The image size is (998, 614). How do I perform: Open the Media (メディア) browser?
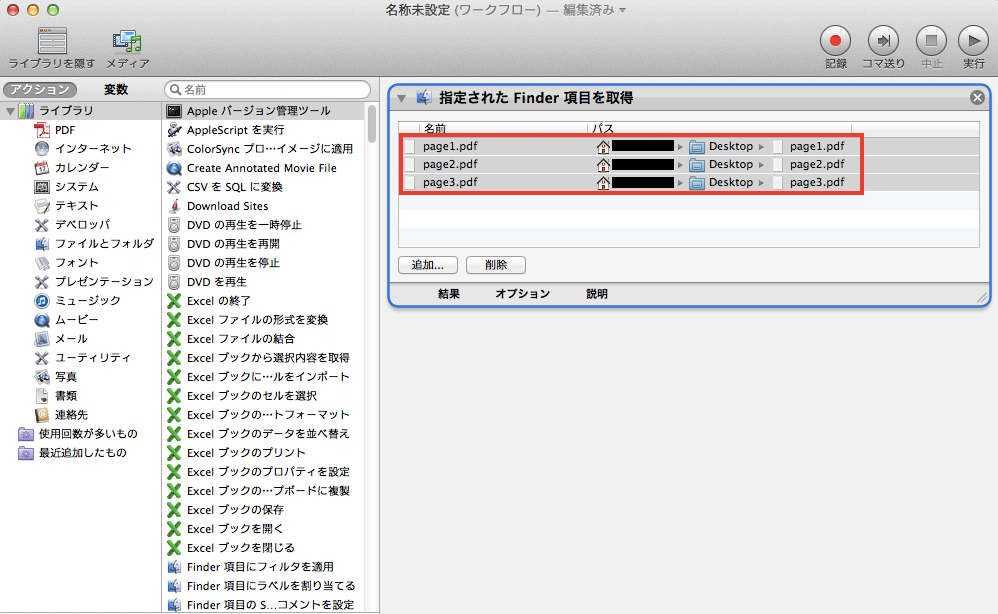coord(127,48)
